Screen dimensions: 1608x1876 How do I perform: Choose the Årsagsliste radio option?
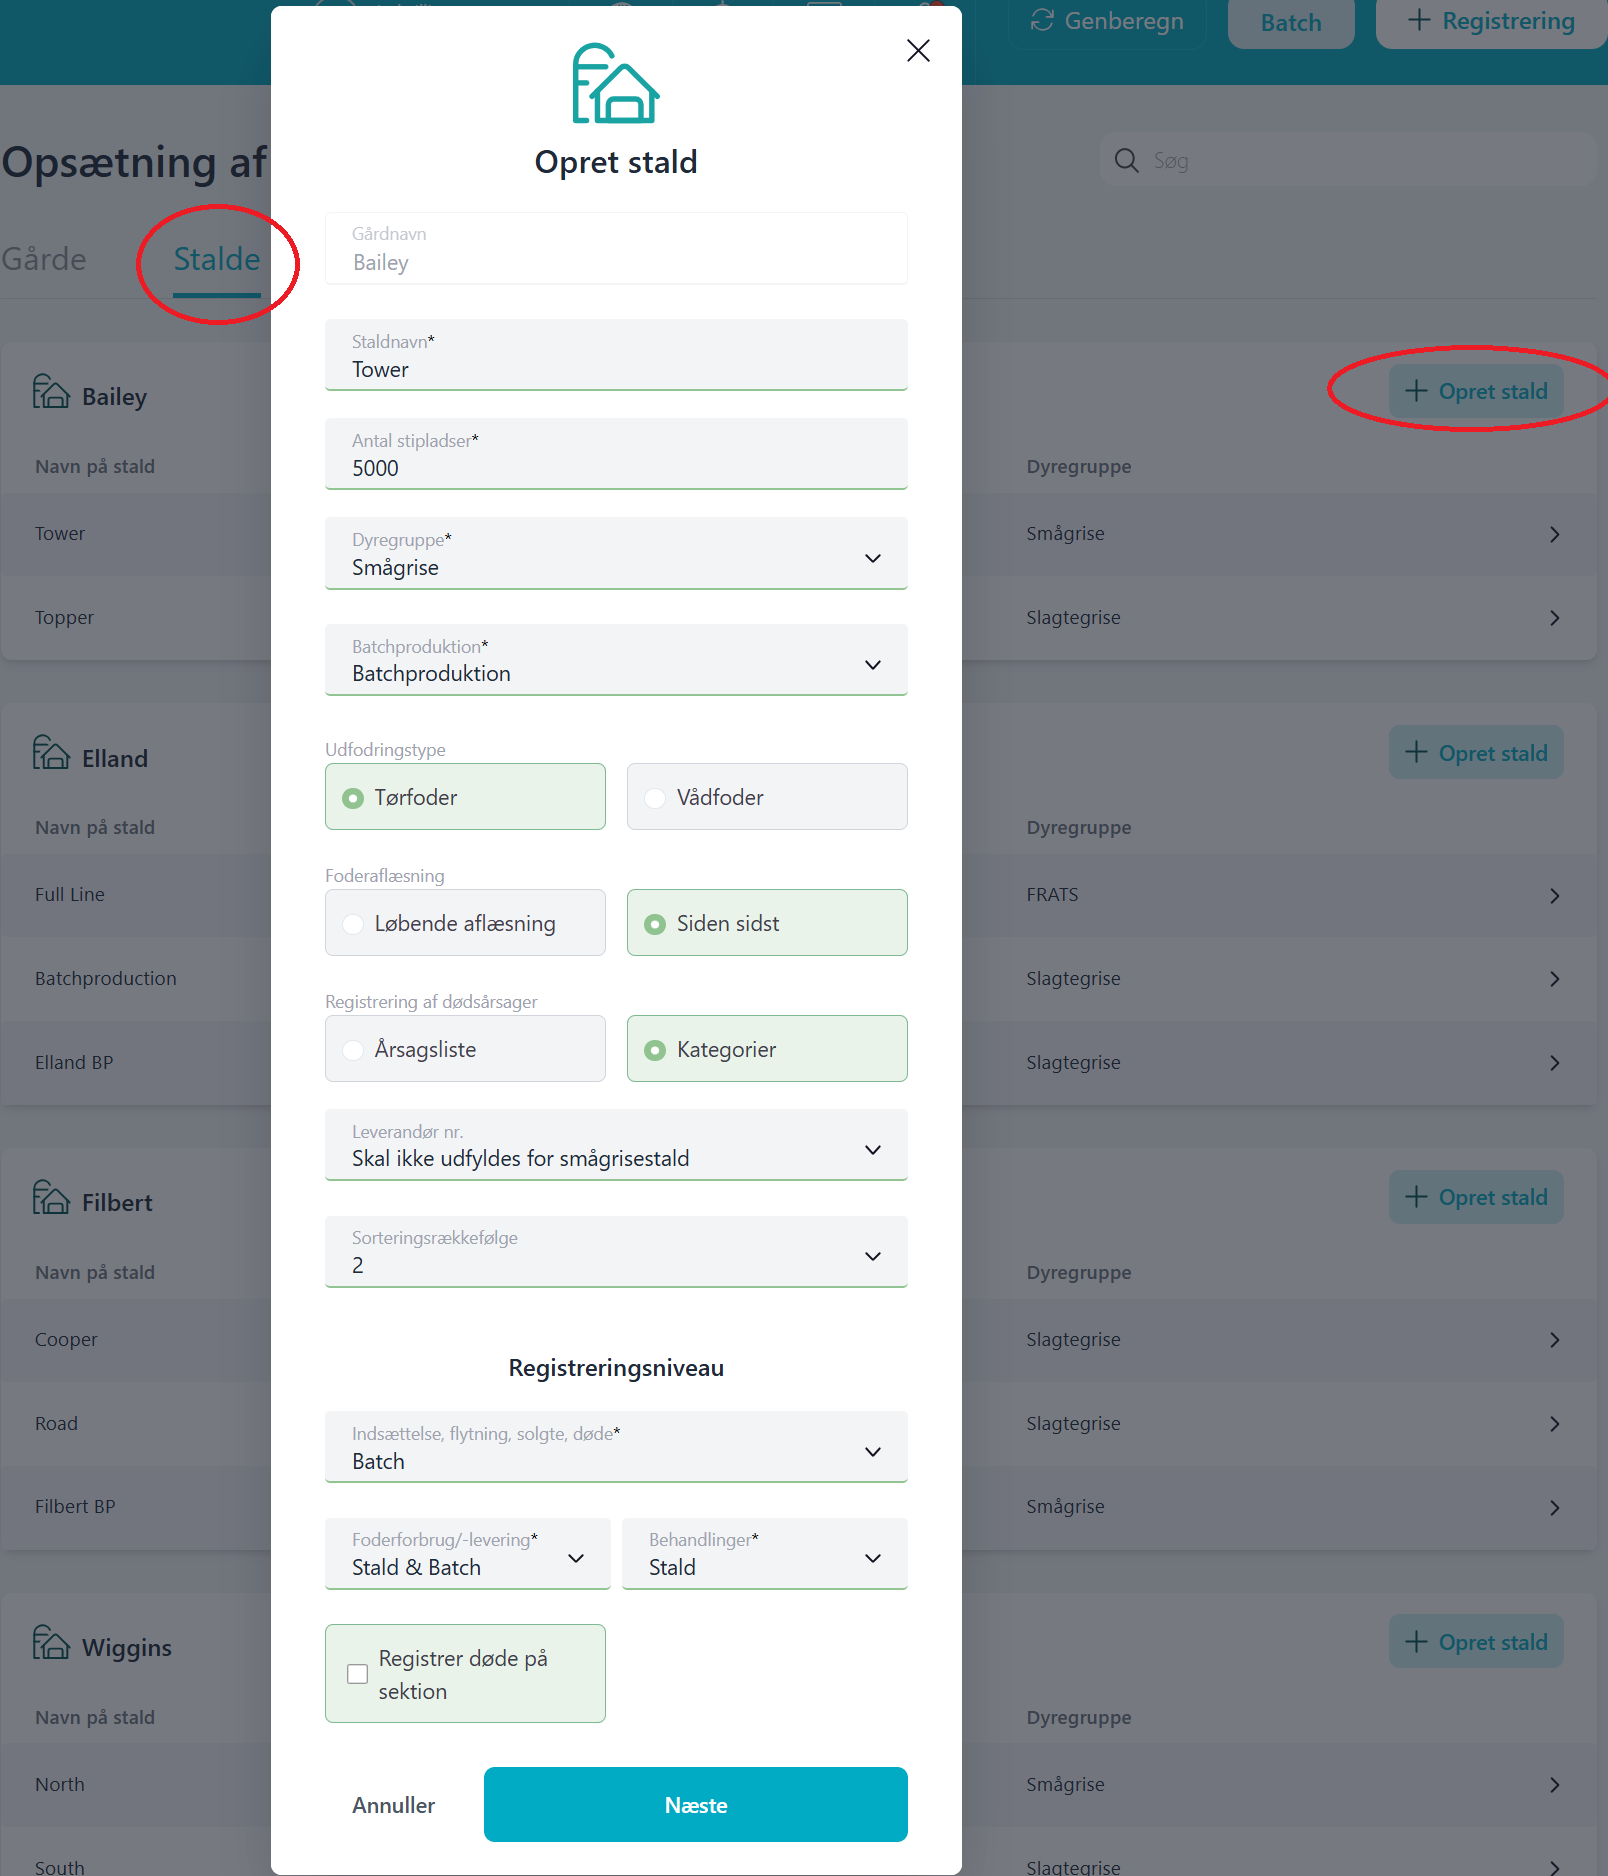pos(465,1049)
